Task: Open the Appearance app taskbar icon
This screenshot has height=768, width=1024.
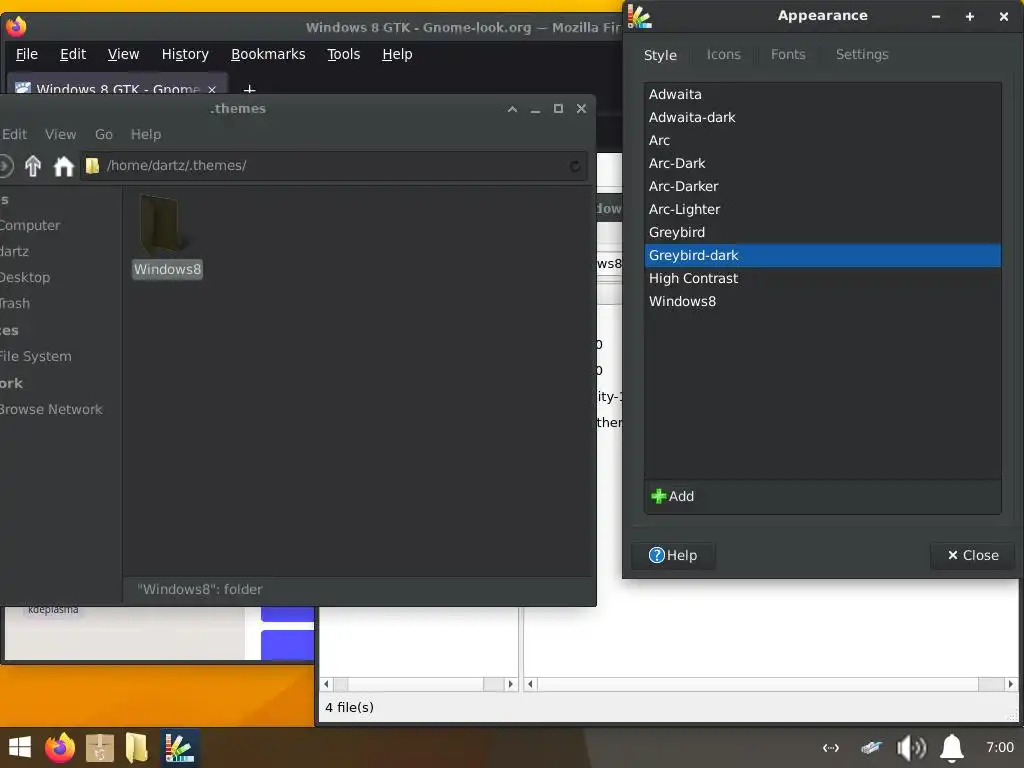Action: 179,748
